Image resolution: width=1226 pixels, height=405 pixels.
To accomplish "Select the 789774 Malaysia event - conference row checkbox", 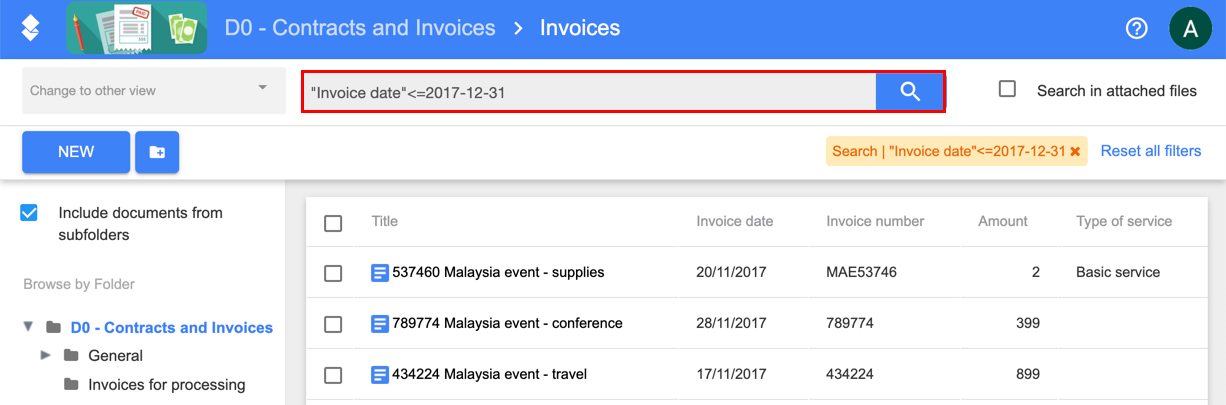I will point(333,324).
